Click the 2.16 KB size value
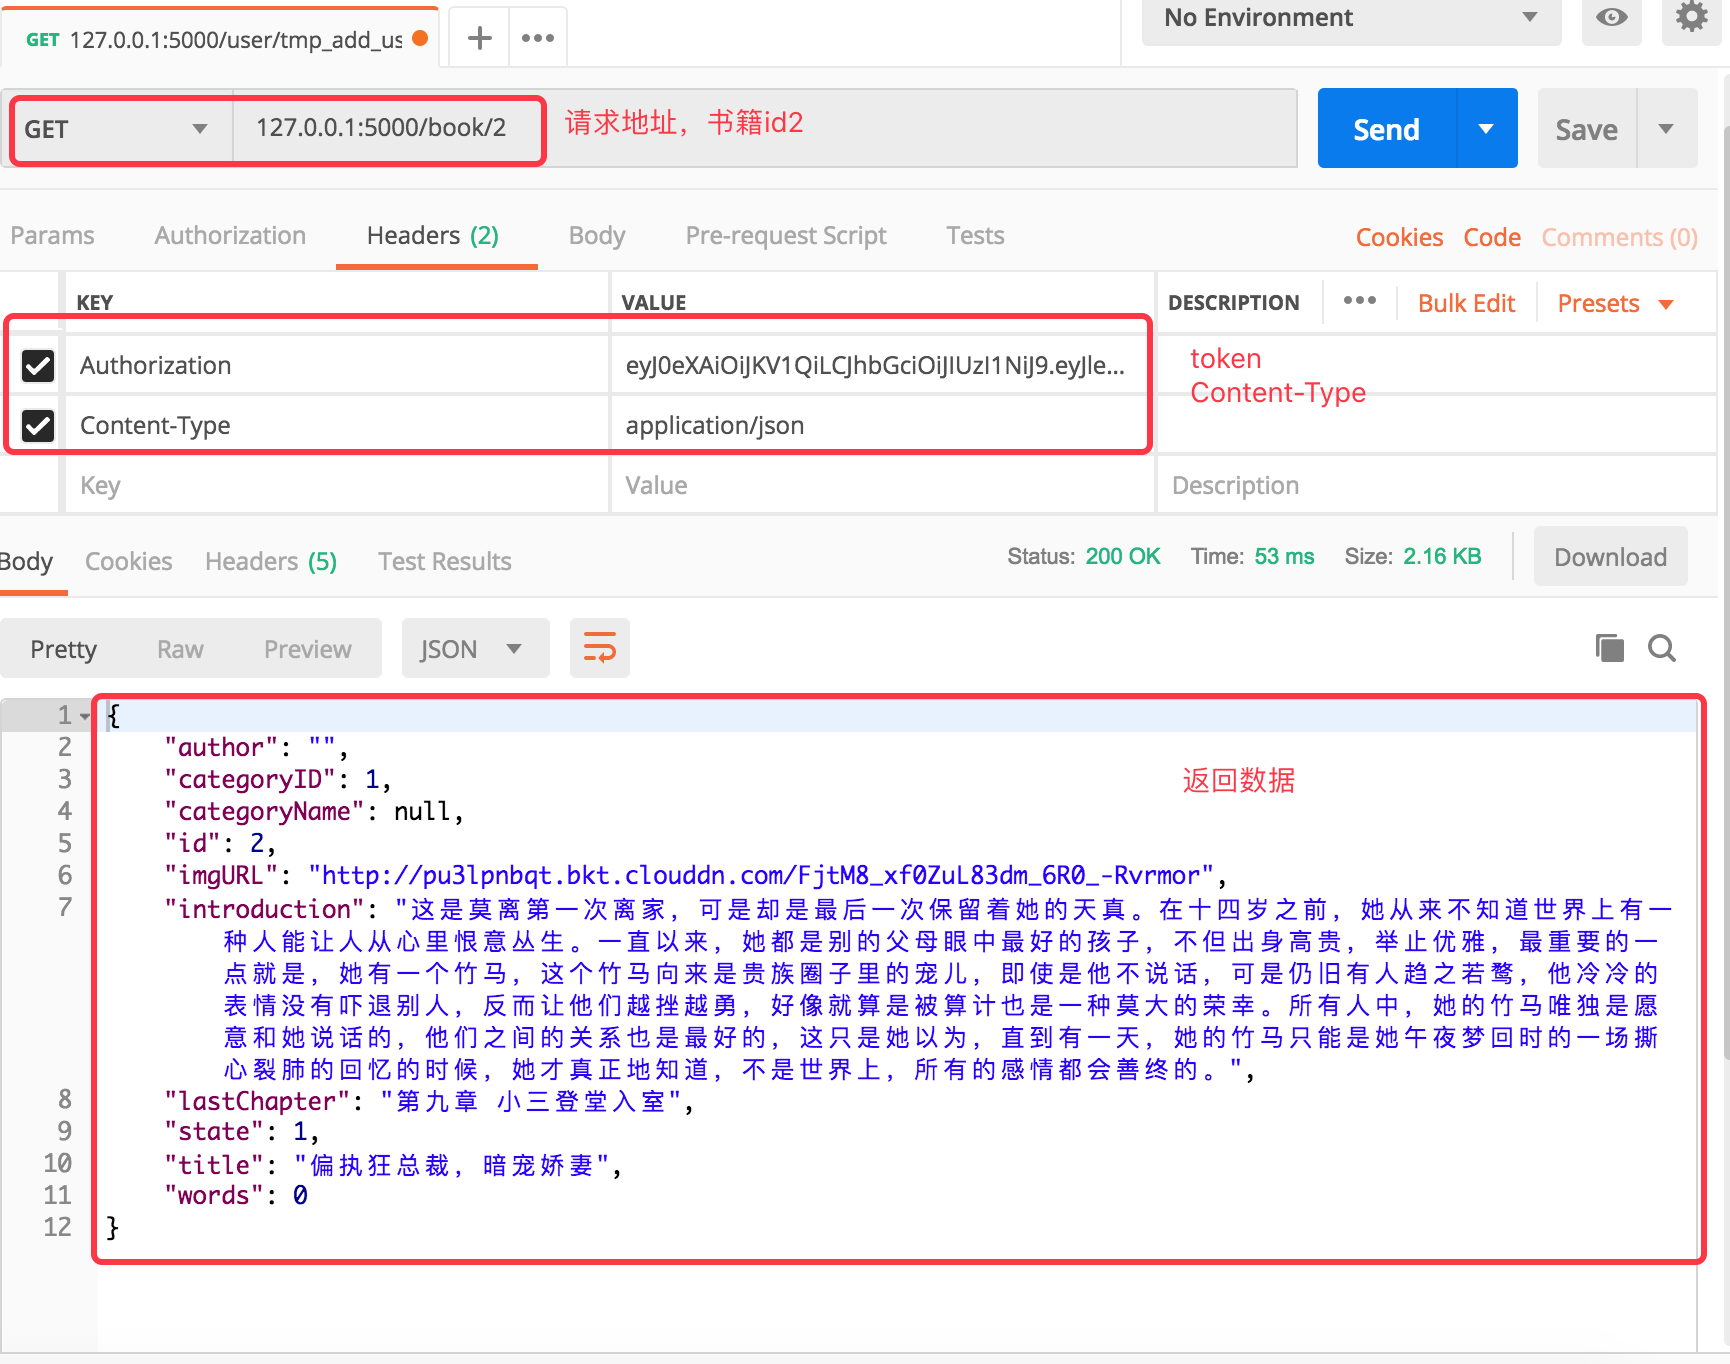 coord(1442,556)
